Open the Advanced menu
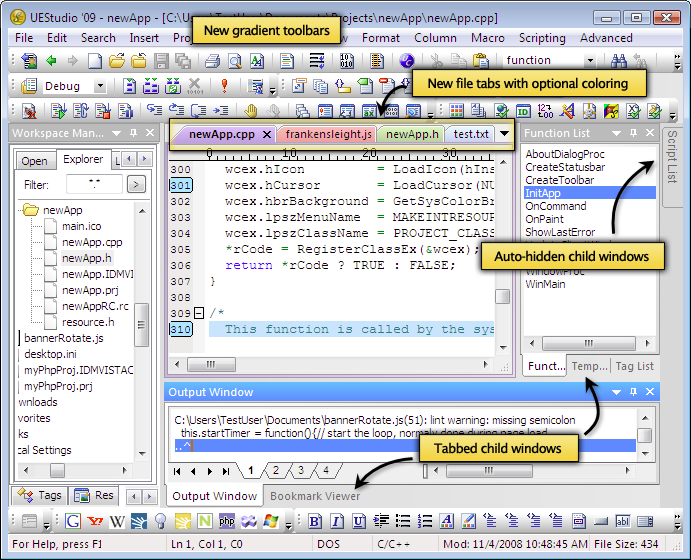Screen dimensions: 691x560 tap(606, 38)
